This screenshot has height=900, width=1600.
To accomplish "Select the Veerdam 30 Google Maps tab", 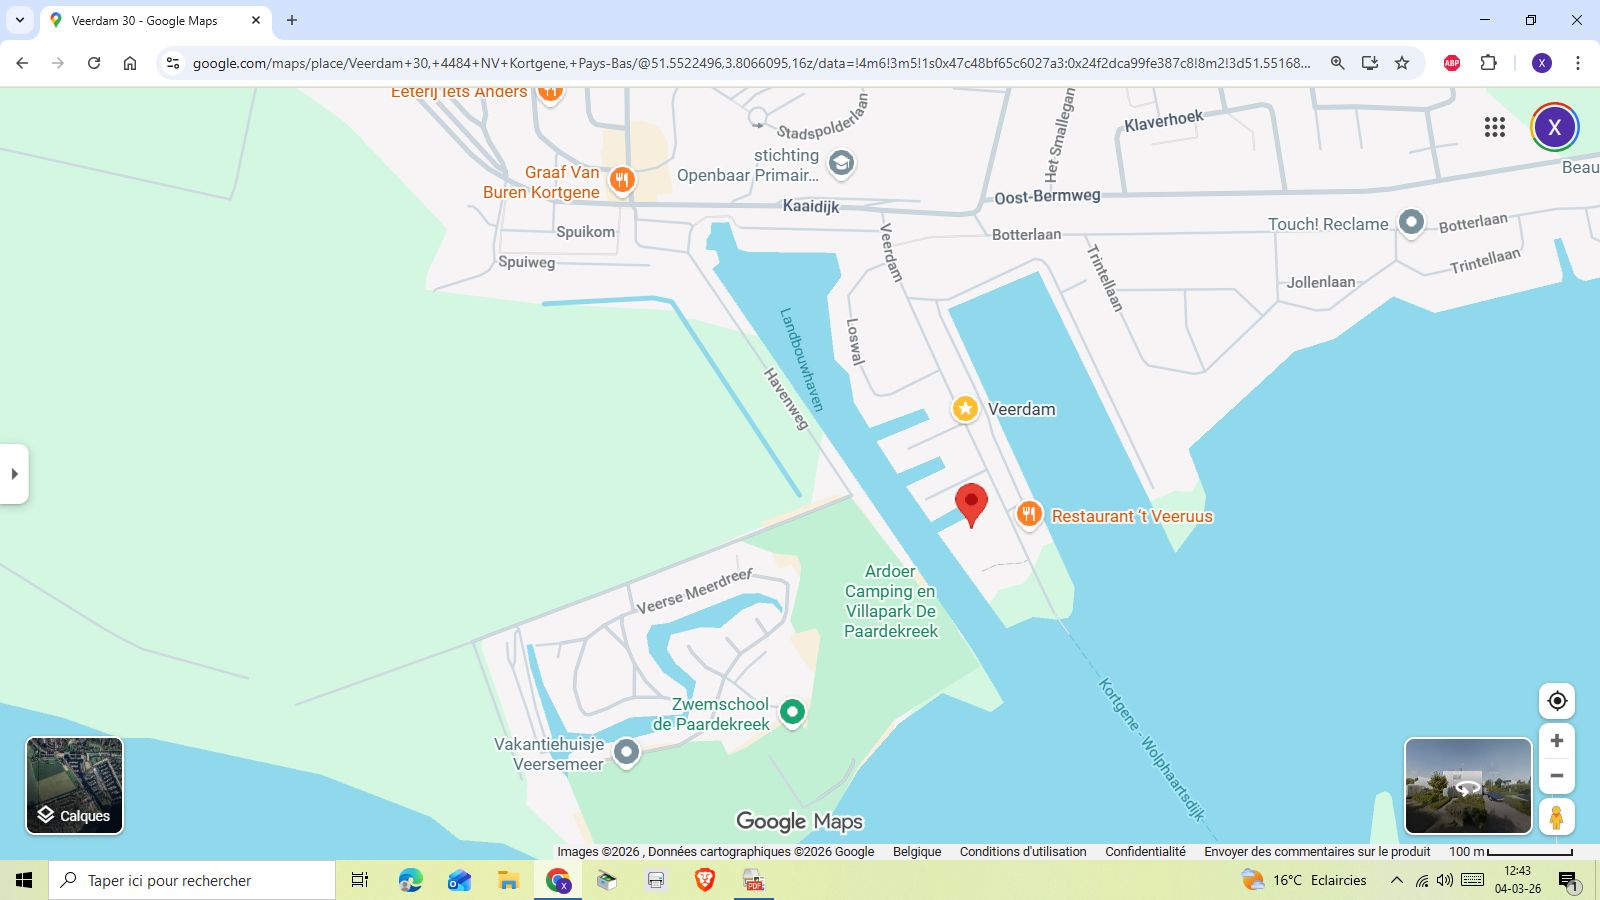I will pyautogui.click(x=145, y=20).
